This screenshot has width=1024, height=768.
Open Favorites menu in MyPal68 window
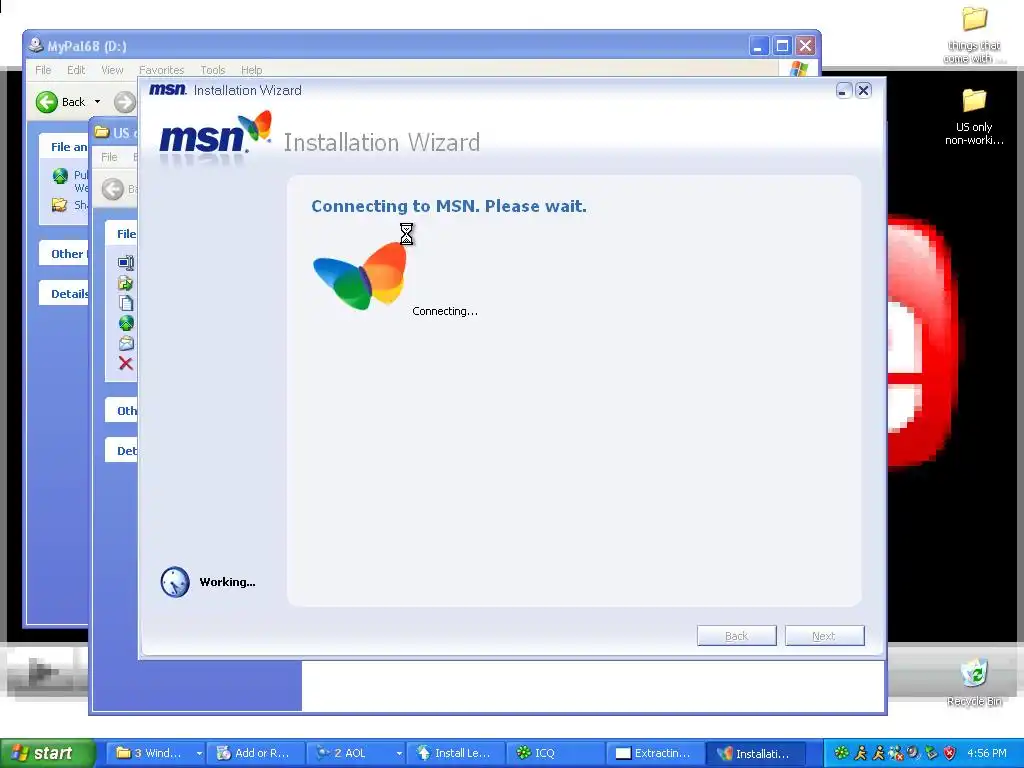tap(161, 70)
